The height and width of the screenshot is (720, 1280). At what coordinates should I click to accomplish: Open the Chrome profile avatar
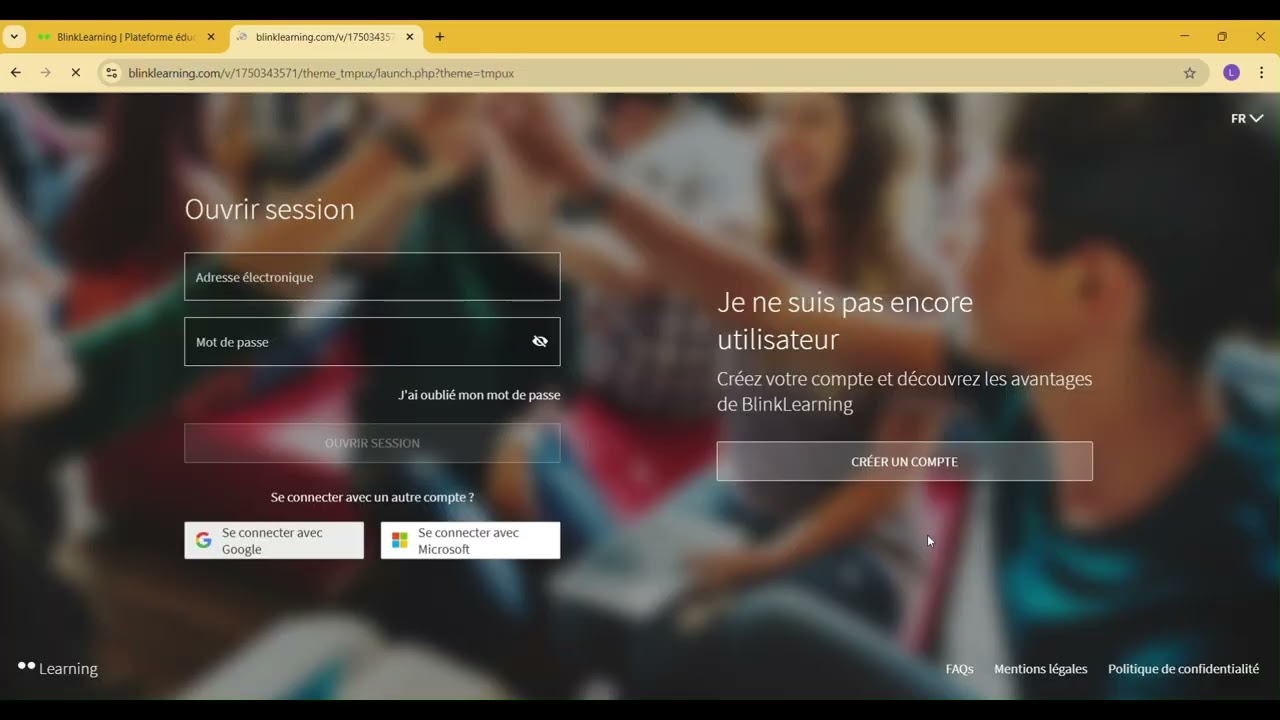pos(1231,73)
